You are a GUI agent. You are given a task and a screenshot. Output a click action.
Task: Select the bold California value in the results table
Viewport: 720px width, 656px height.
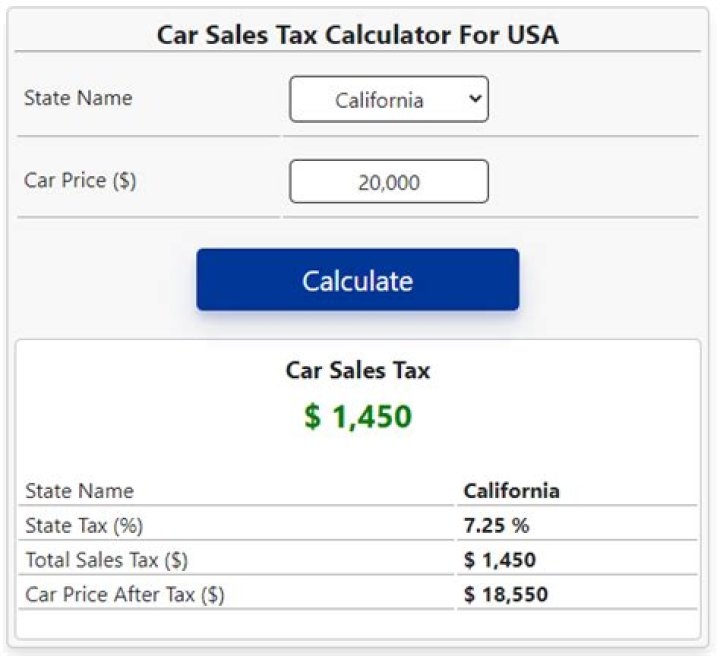point(511,491)
